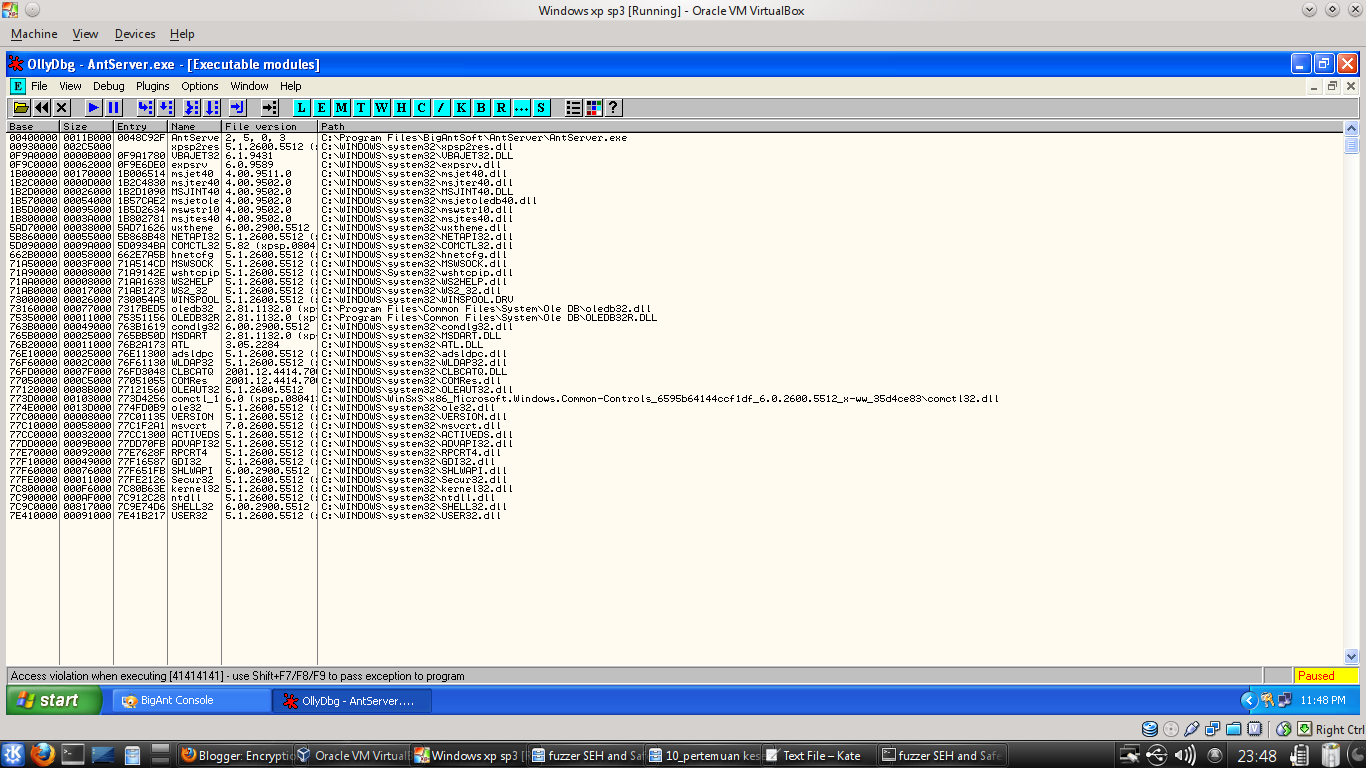Open the VirtualBox Help menu

tap(182, 34)
